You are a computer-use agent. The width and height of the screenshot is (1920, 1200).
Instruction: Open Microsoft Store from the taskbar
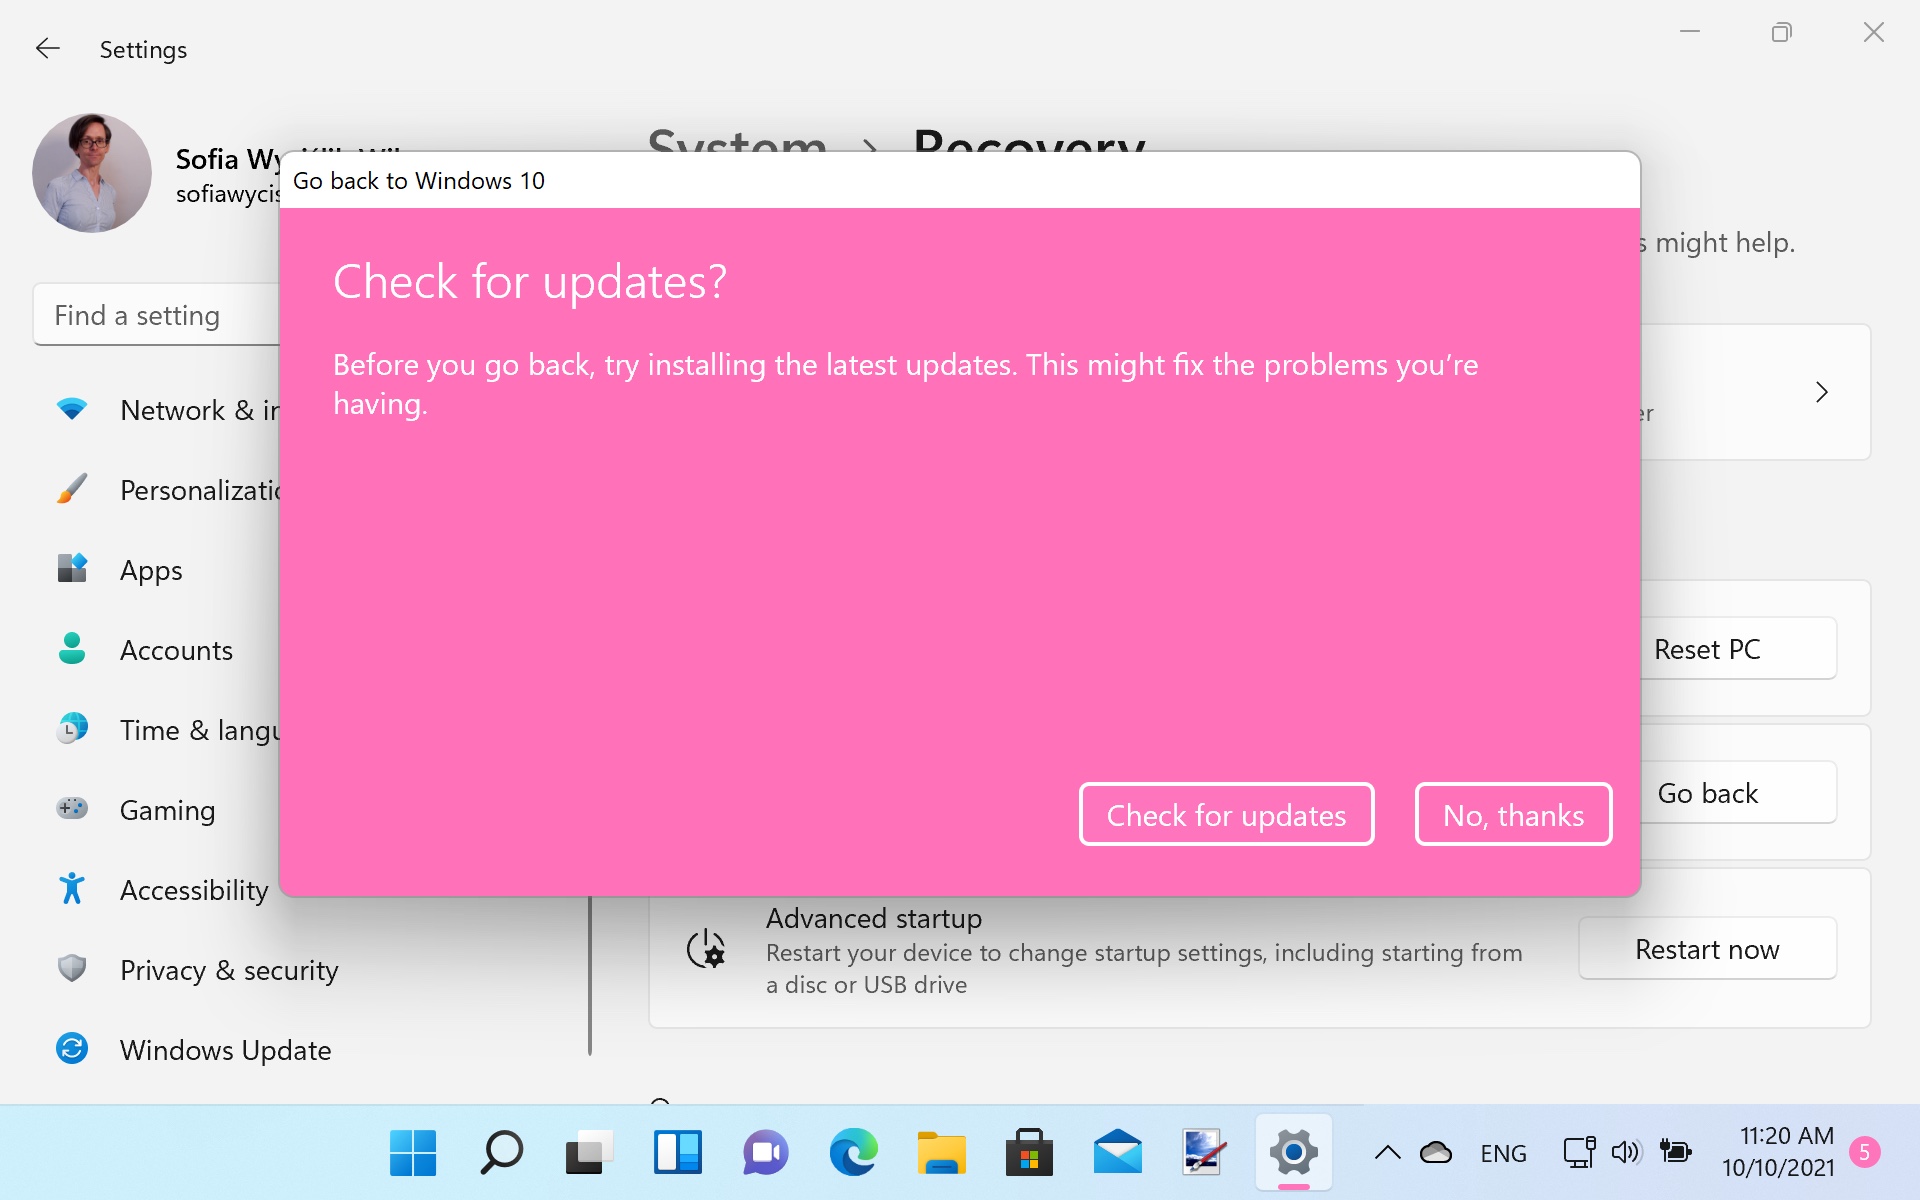[1029, 1153]
